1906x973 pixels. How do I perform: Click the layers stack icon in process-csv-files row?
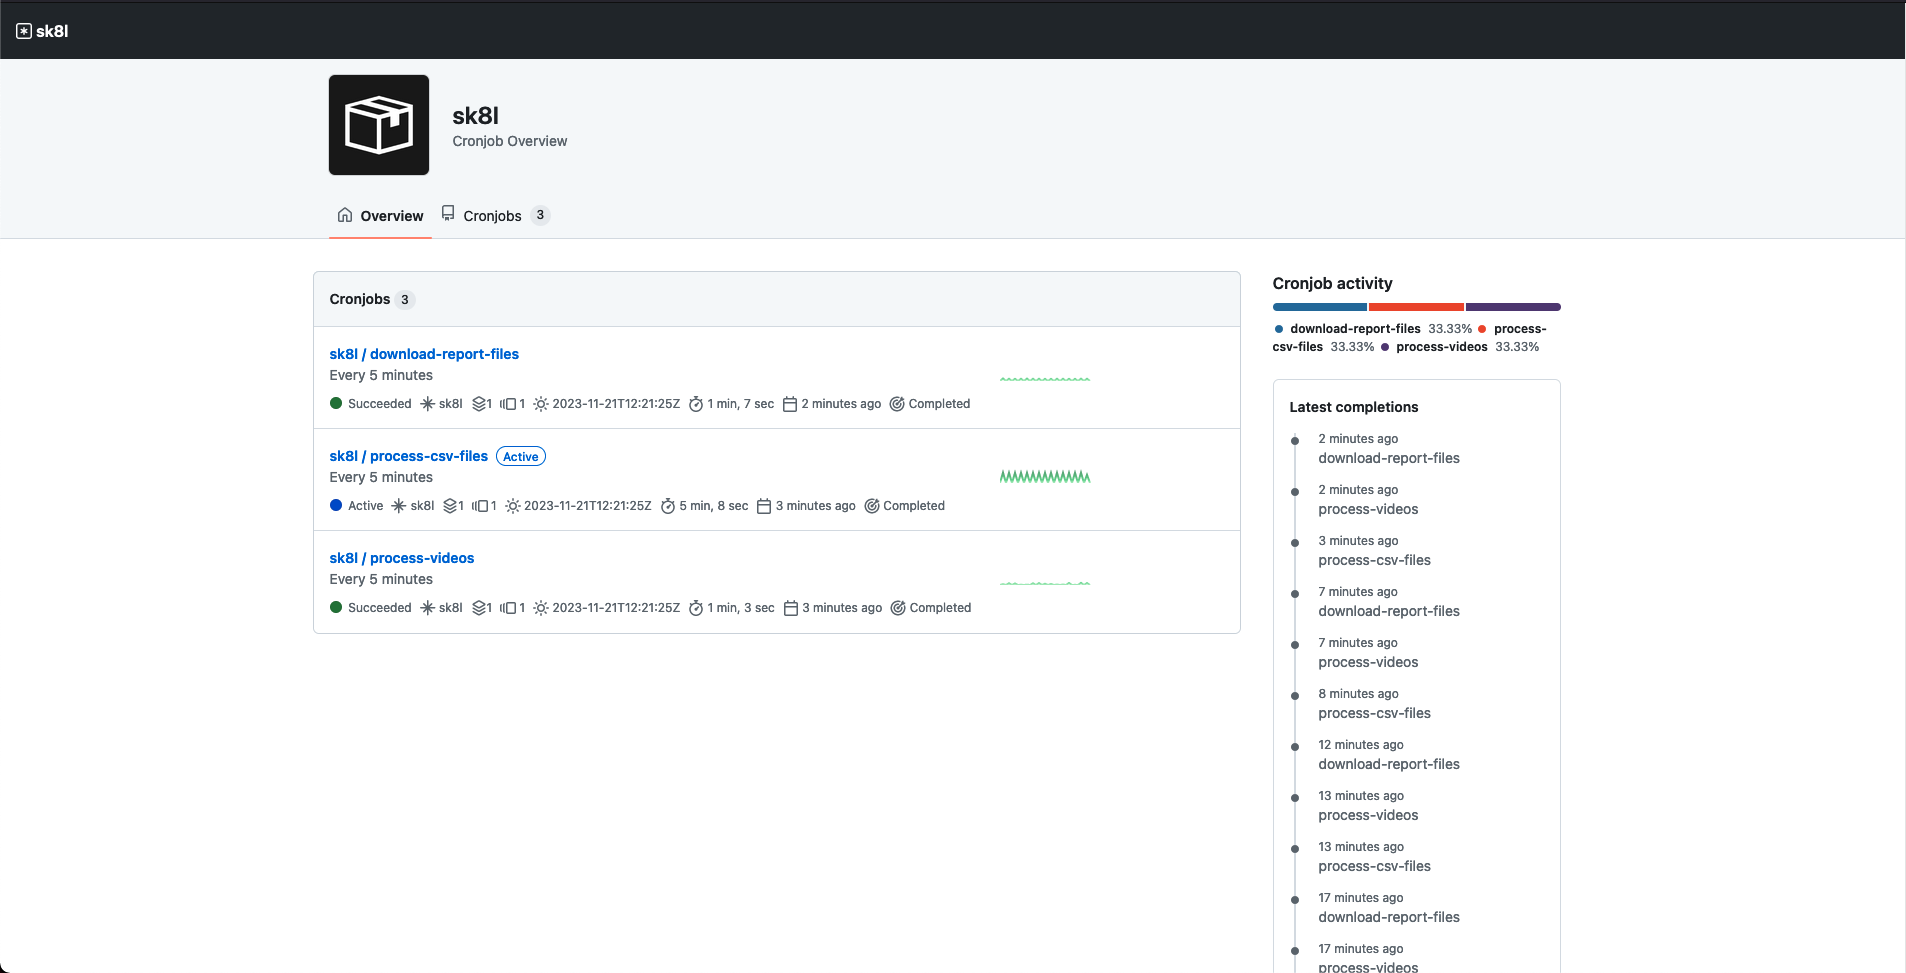pyautogui.click(x=451, y=506)
